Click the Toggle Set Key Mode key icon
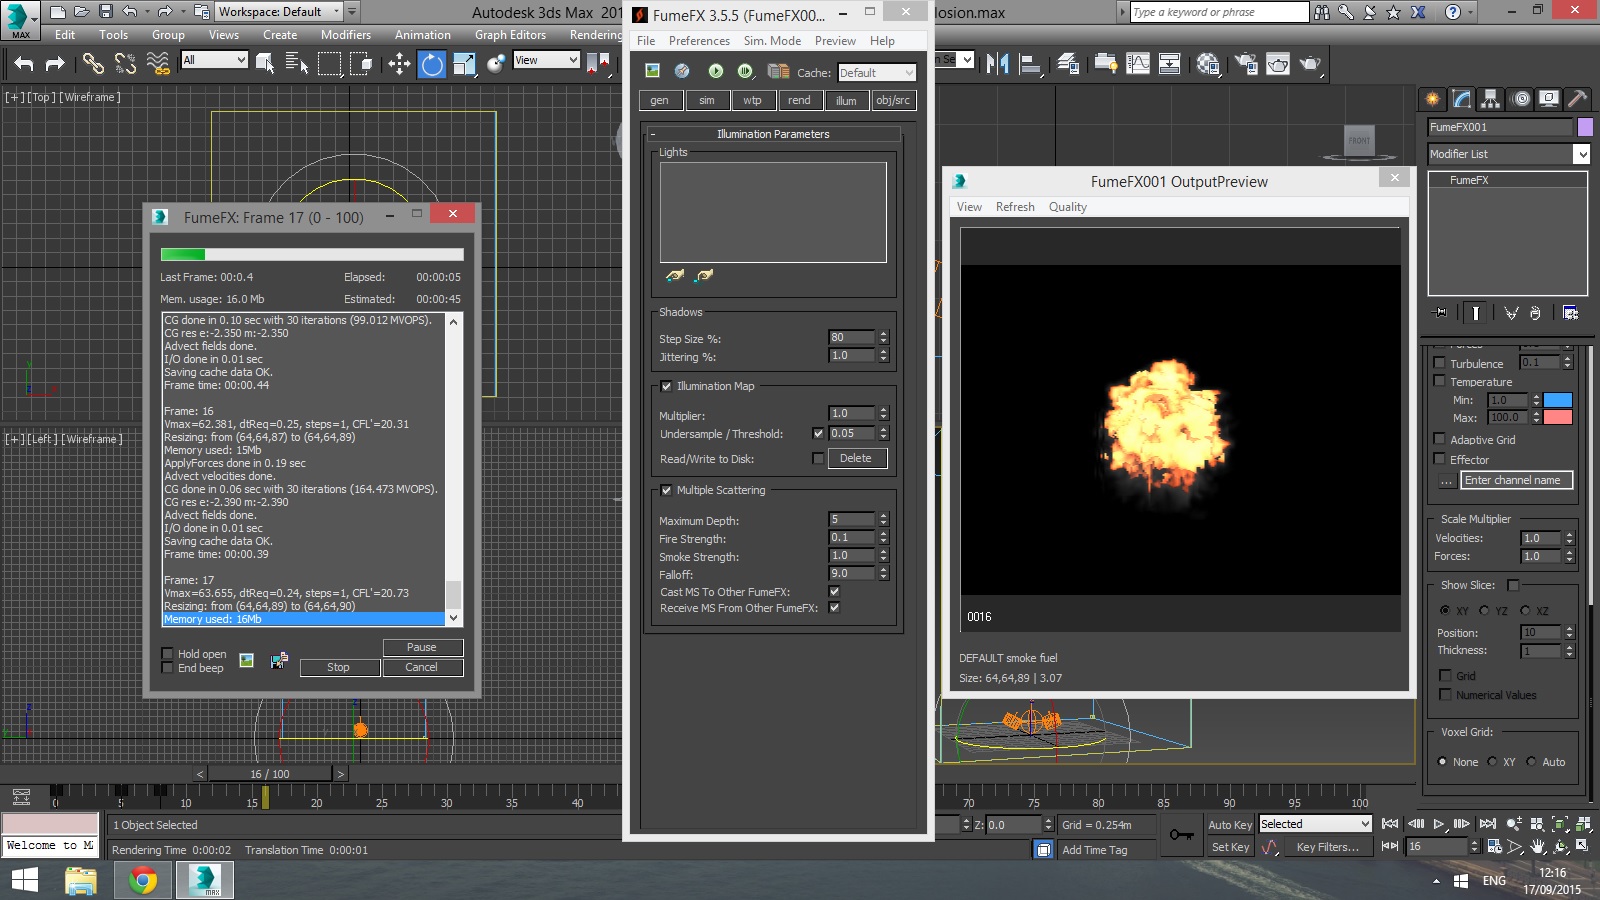The width and height of the screenshot is (1600, 900). tap(1182, 835)
